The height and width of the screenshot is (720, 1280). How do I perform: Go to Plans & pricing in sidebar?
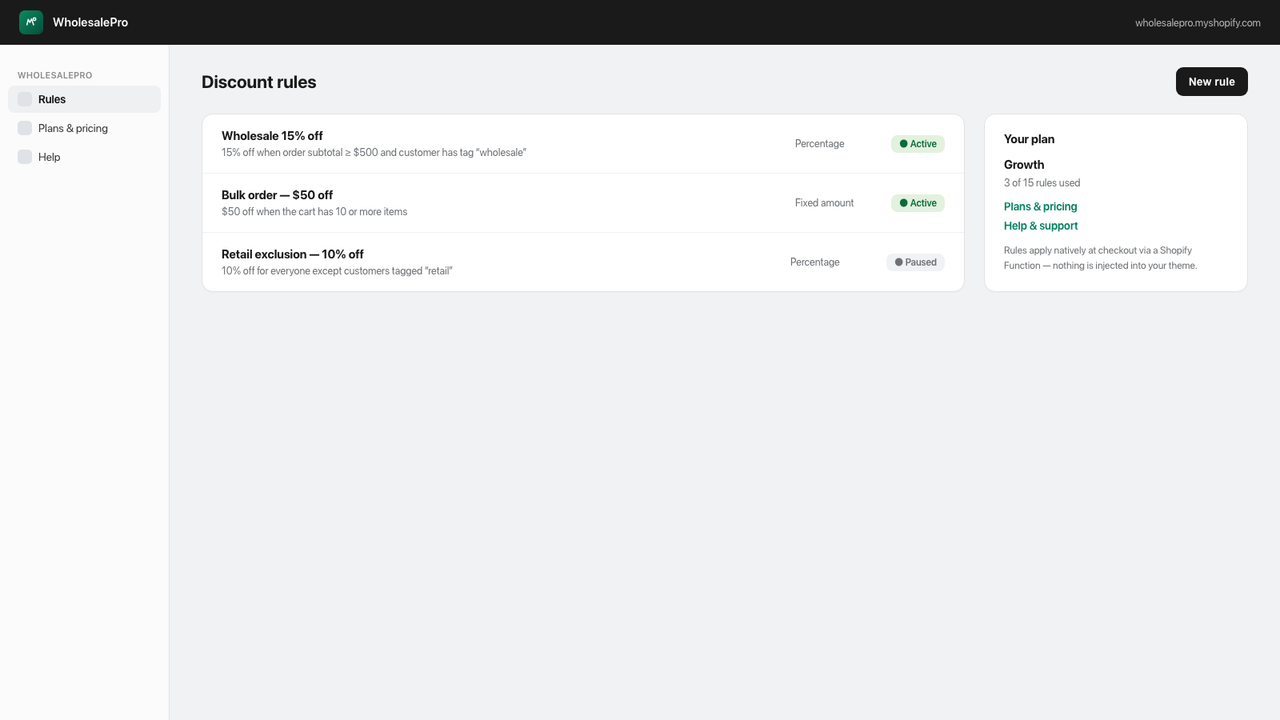coord(84,128)
